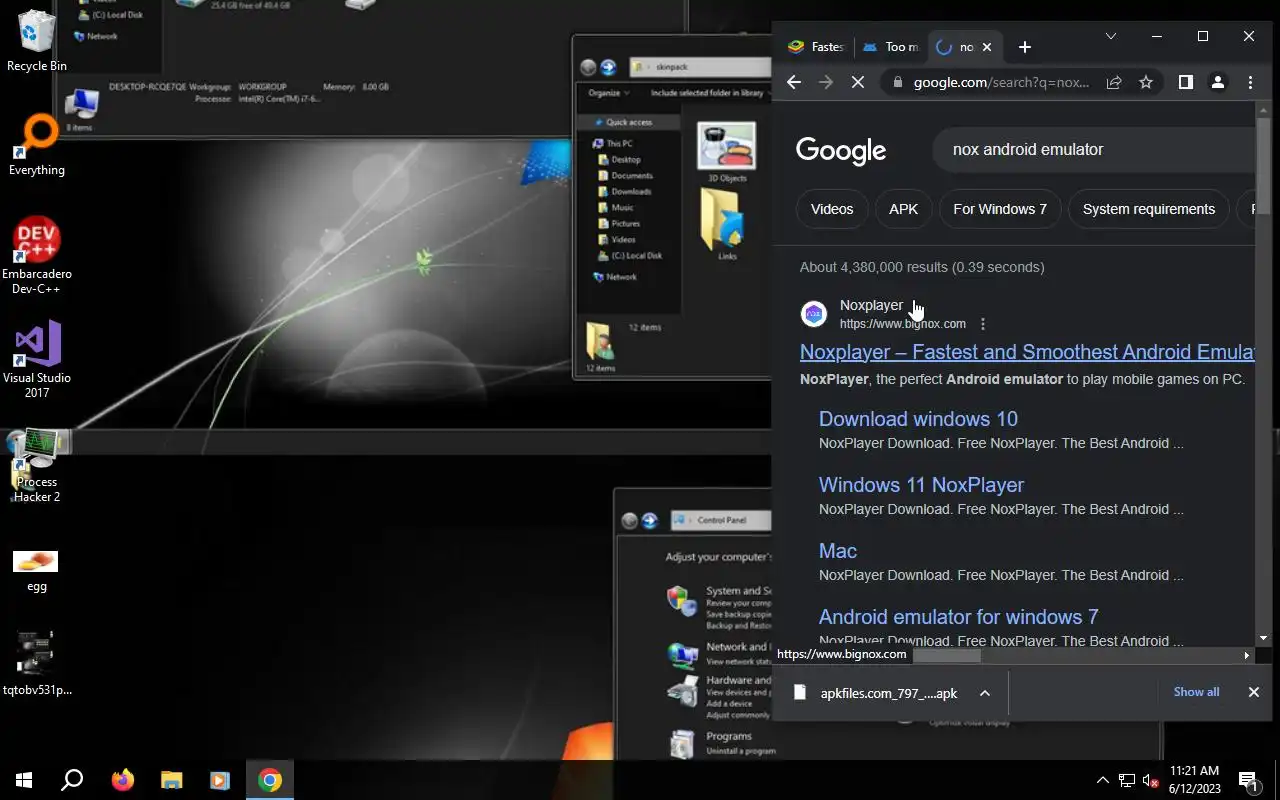1280x800 pixels.
Task: Open the Chrome profile menu
Action: pyautogui.click(x=1218, y=83)
